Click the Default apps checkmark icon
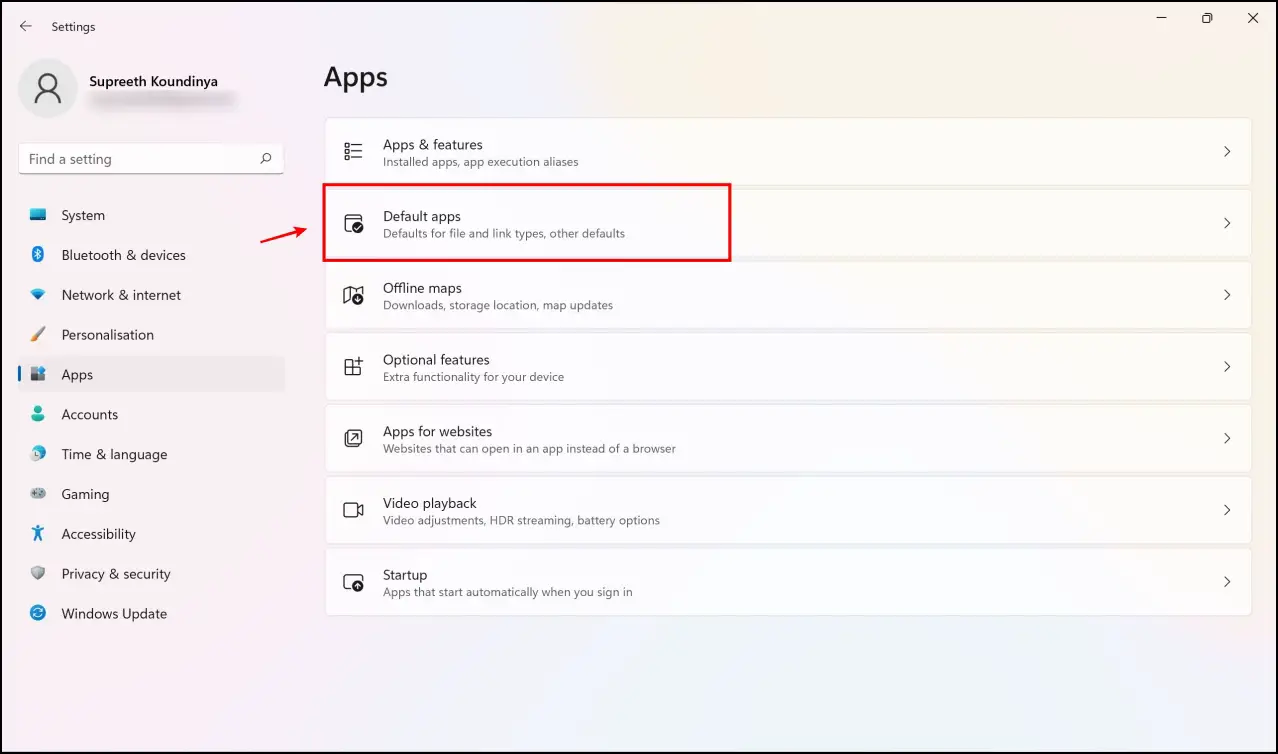 [x=353, y=224]
